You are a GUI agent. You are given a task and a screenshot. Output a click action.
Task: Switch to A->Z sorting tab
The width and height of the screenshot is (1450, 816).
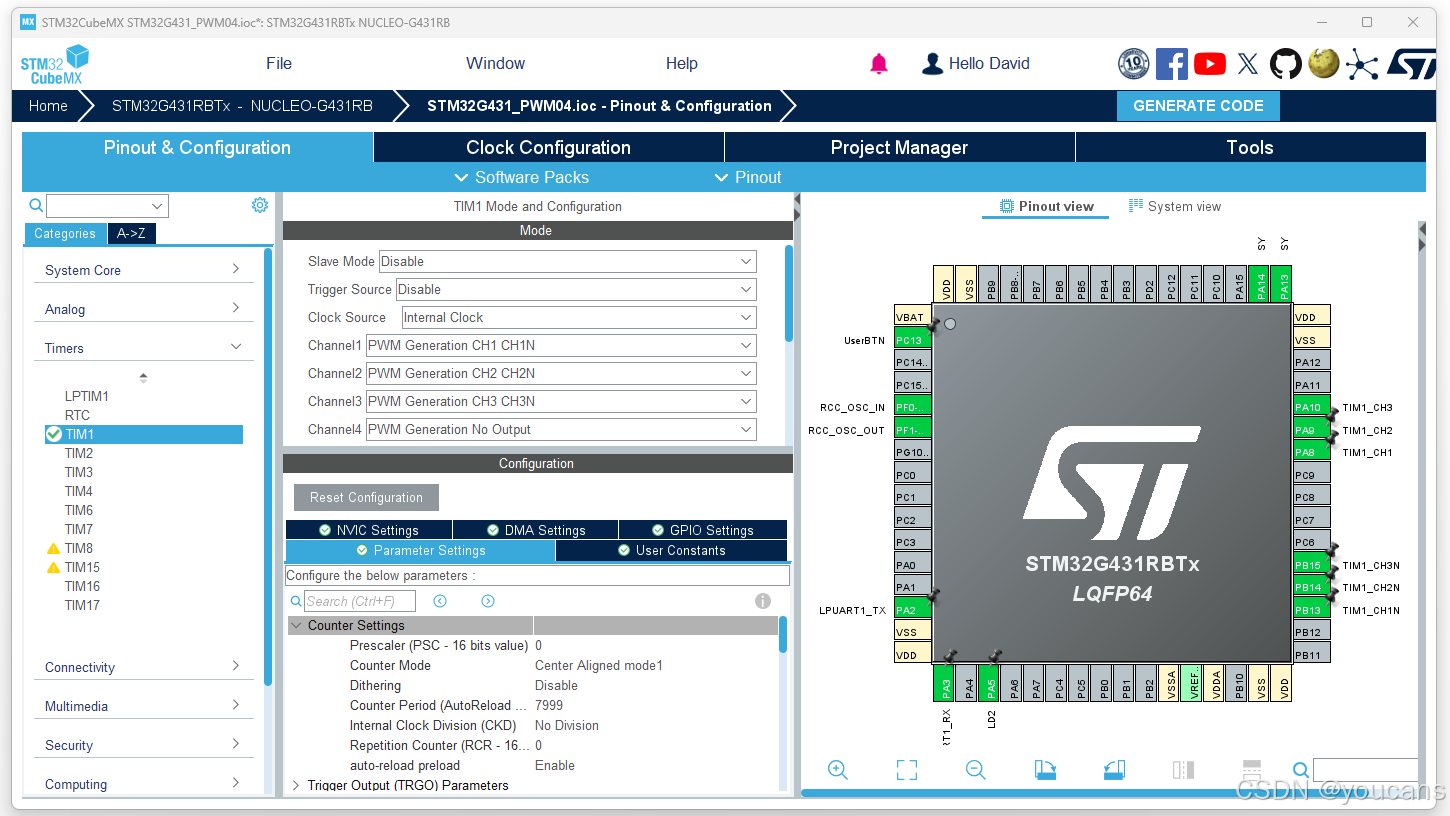coord(131,233)
